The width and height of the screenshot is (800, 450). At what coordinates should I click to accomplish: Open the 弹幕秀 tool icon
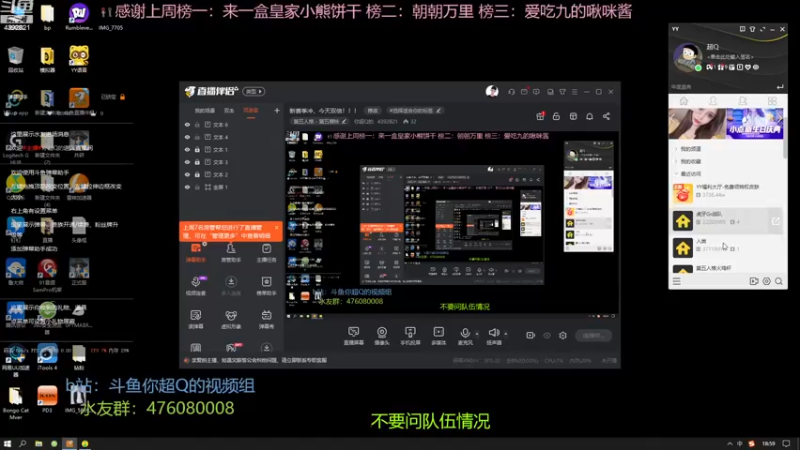point(266,319)
